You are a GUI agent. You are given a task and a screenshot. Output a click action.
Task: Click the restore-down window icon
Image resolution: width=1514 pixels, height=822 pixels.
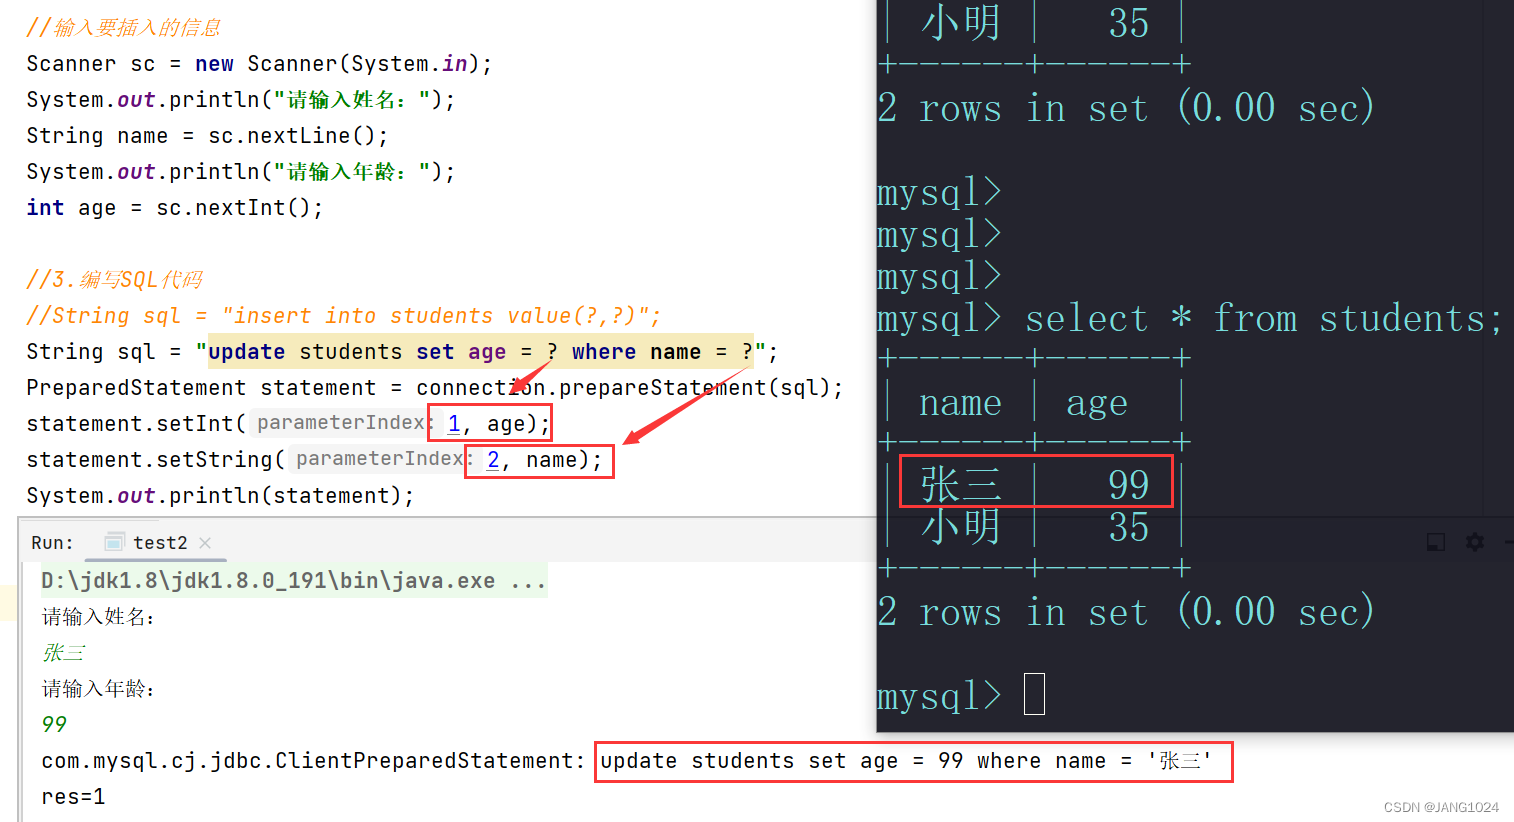(x=1435, y=541)
